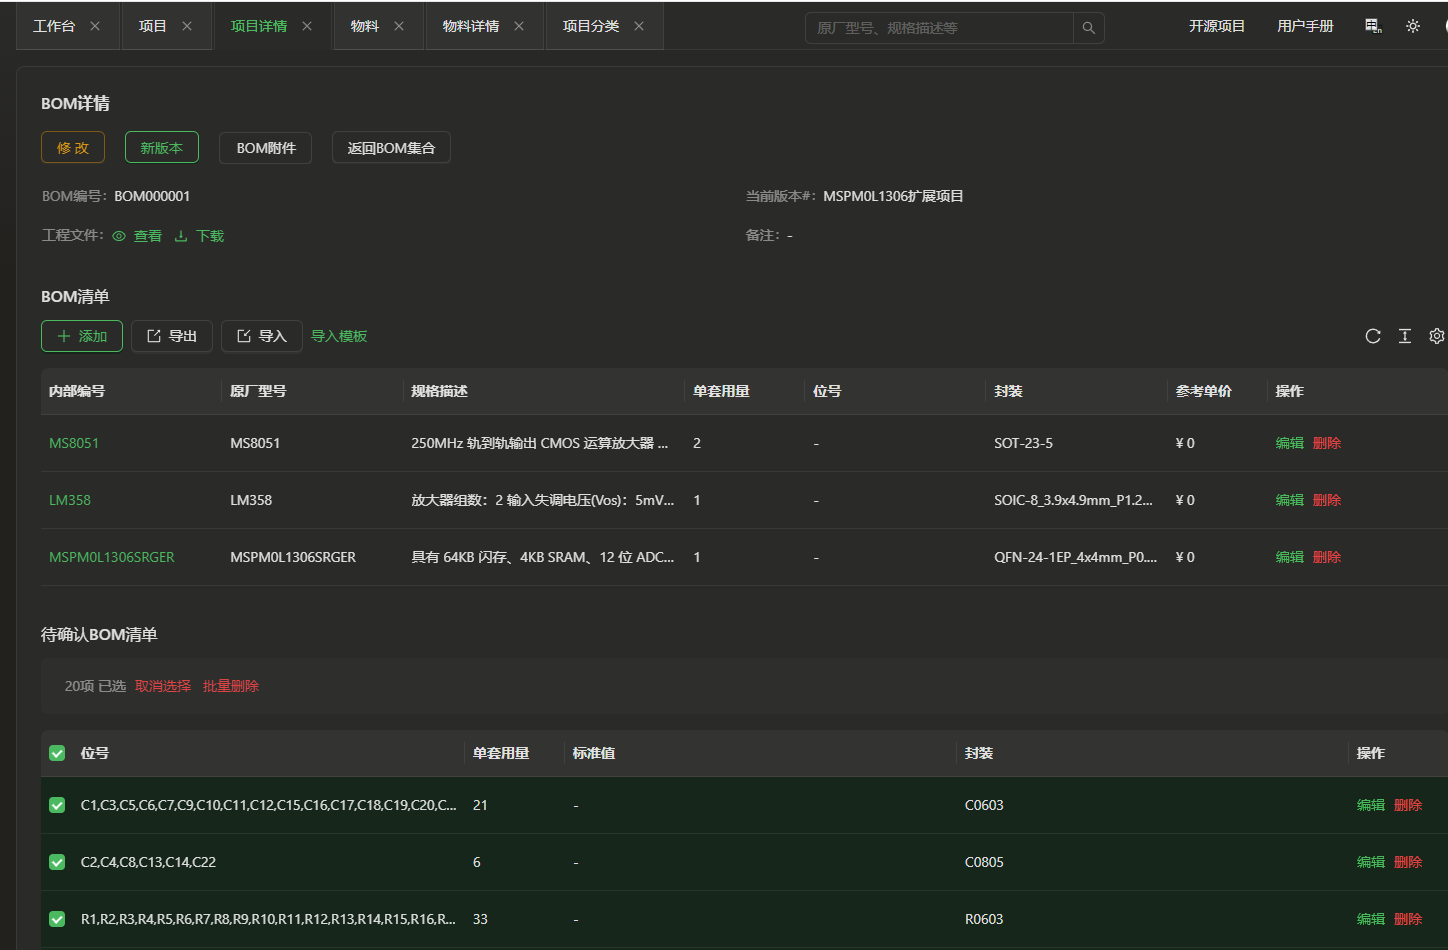Image resolution: width=1448 pixels, height=950 pixels.
Task: Close the 项目分类 tab
Action: click(x=639, y=26)
